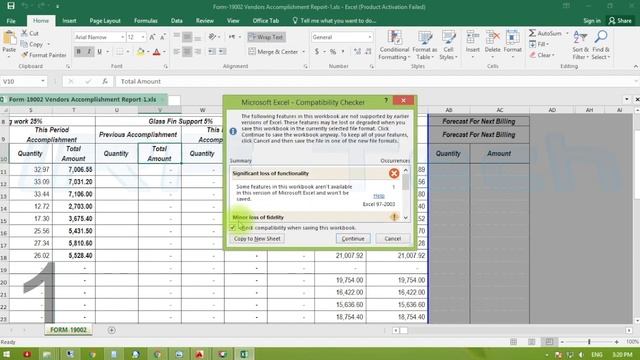This screenshot has width=640, height=360.
Task: Toggle Bold formatting
Action: click(x=78, y=52)
